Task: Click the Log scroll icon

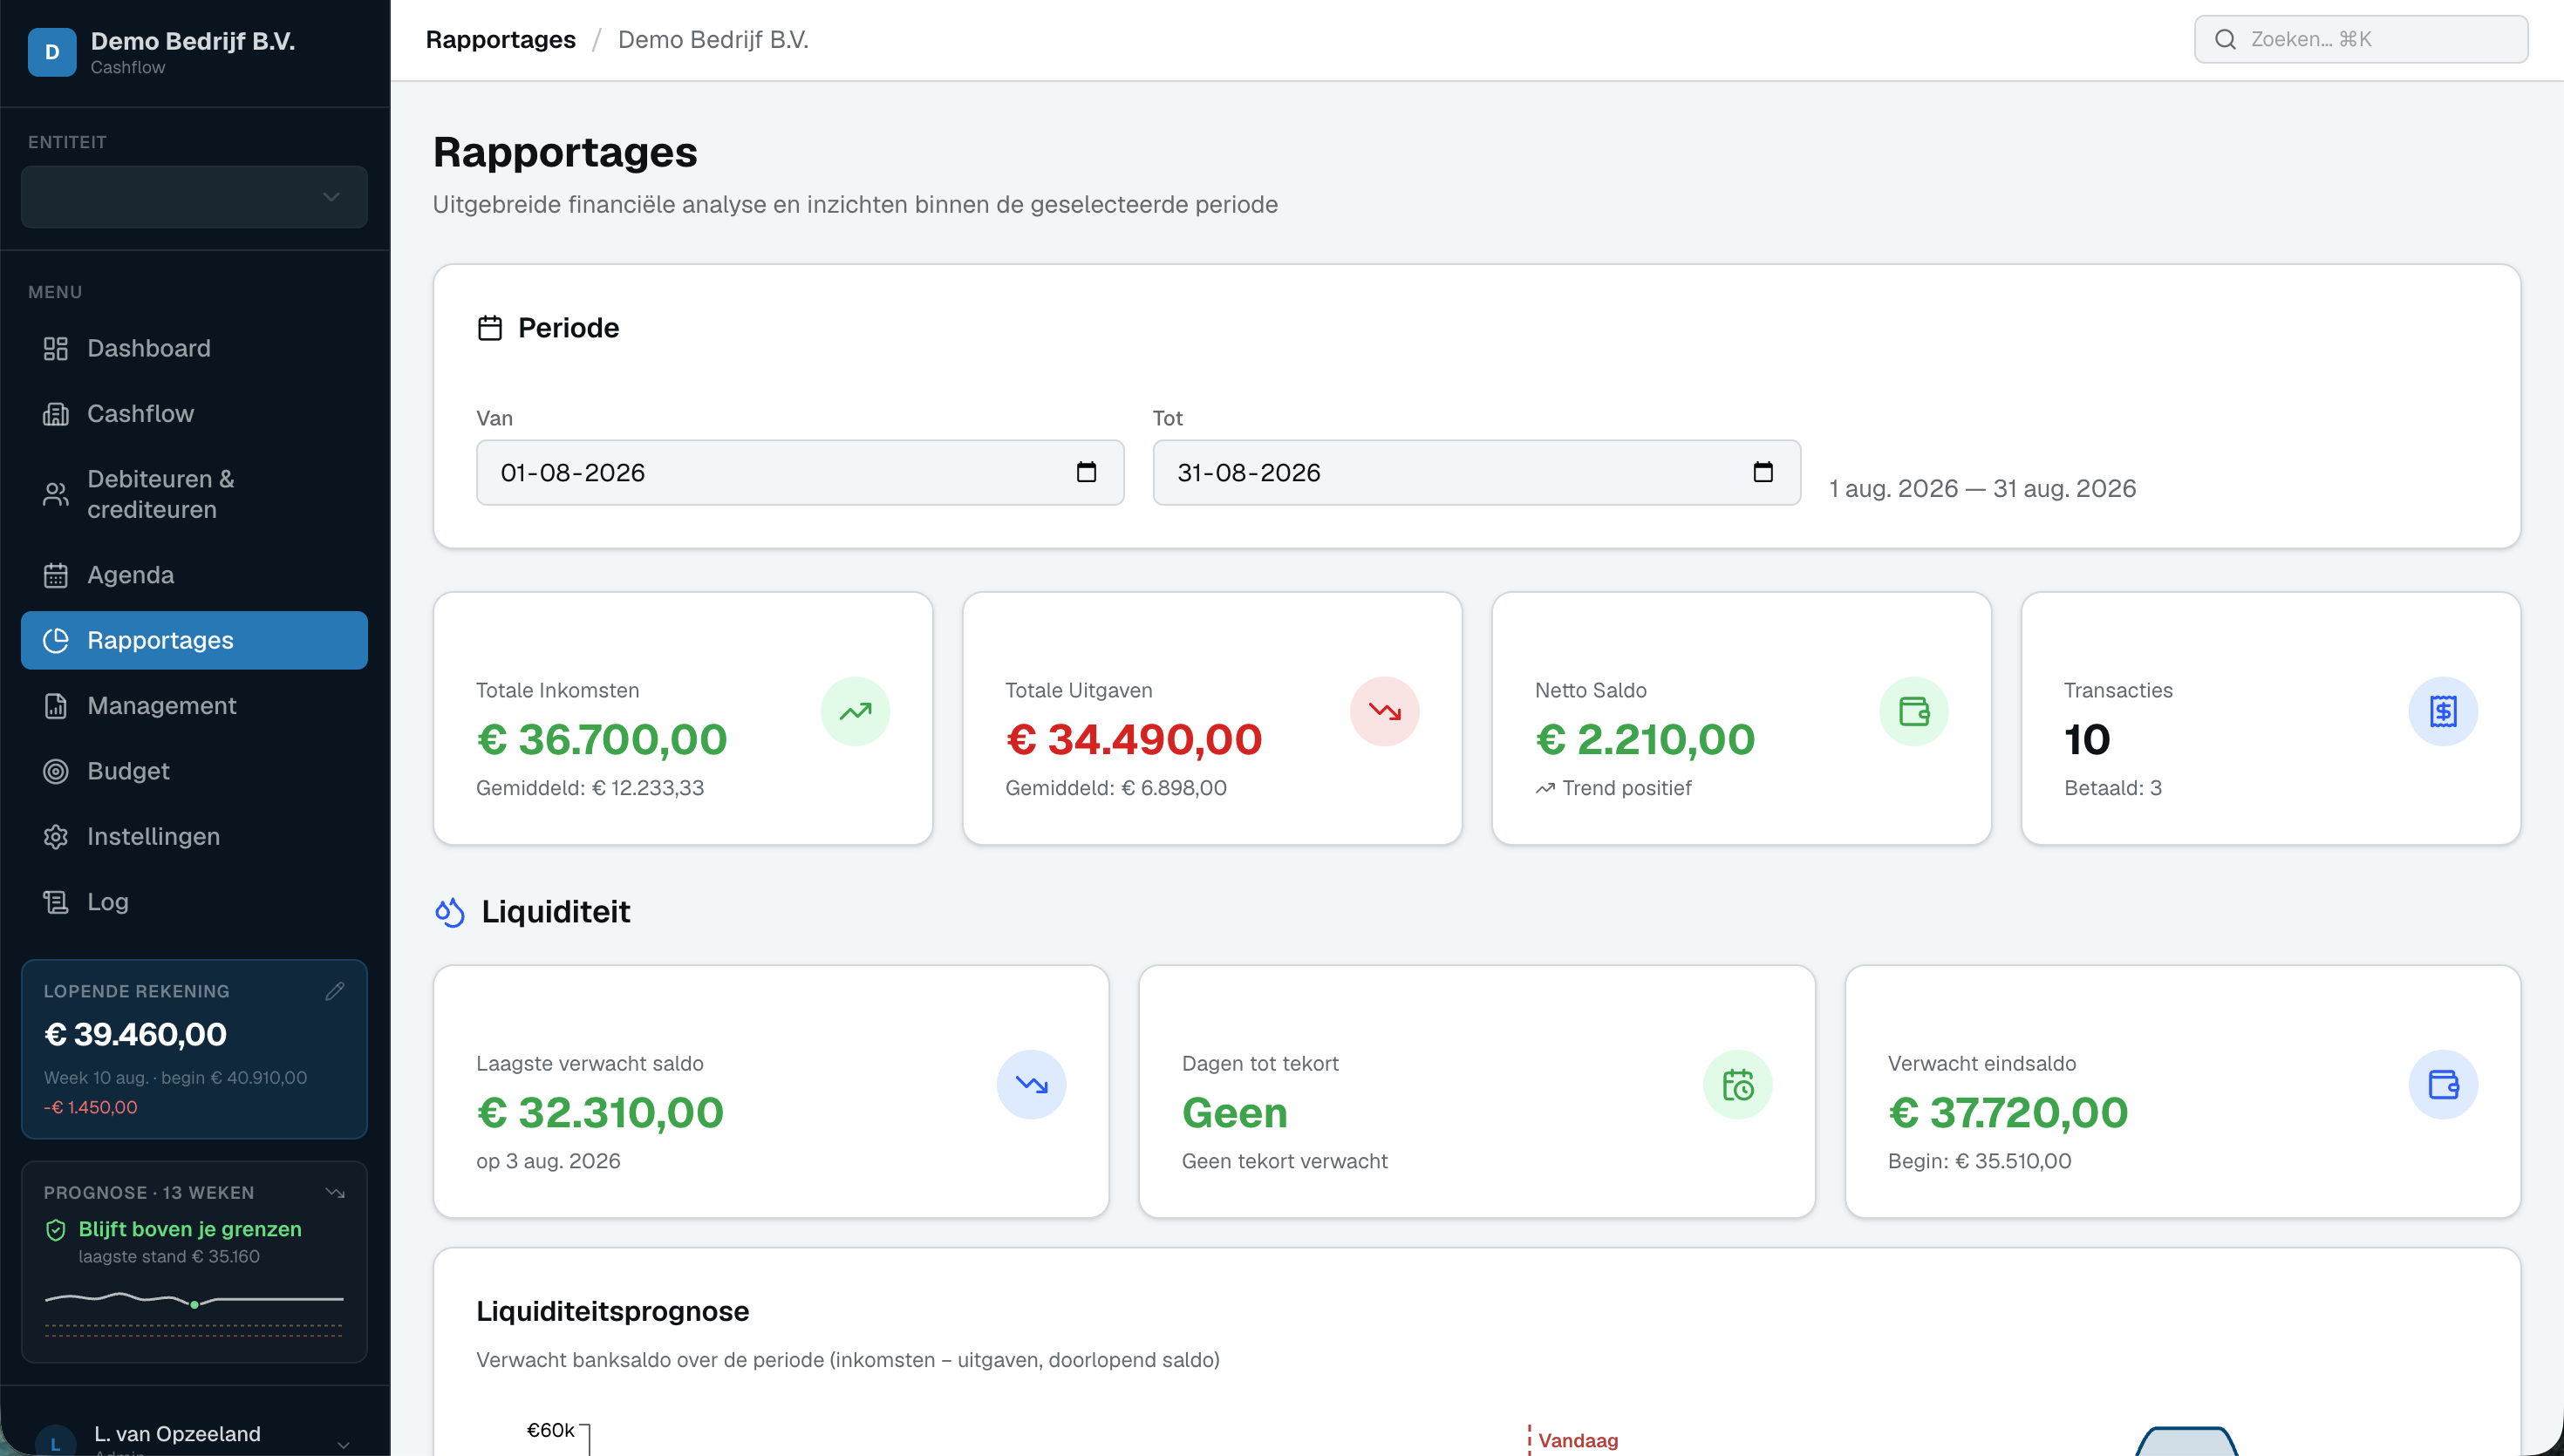Action: click(56, 902)
